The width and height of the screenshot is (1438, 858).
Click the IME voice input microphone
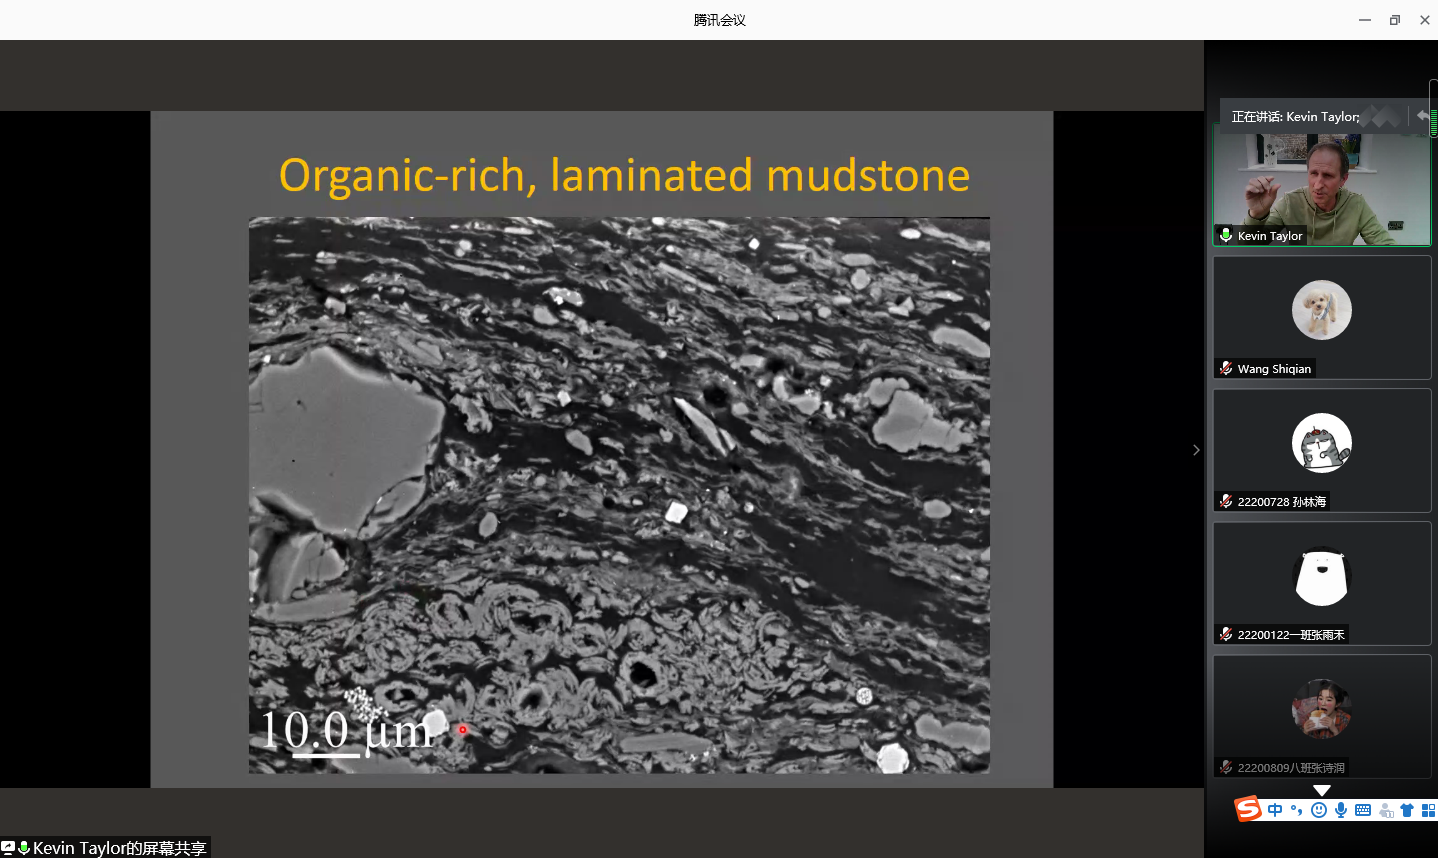point(1341,810)
